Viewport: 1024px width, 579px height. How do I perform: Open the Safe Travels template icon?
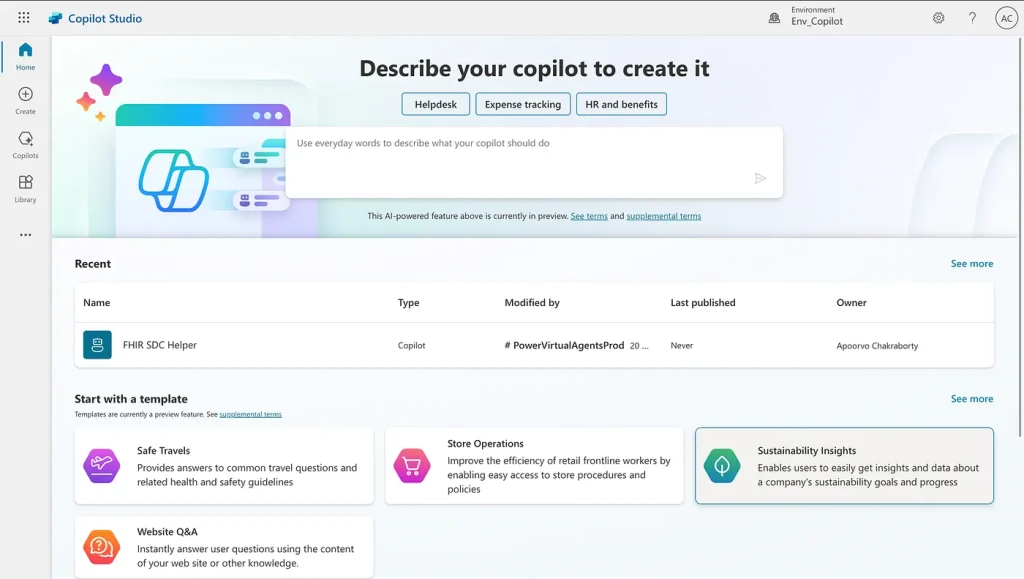101,465
